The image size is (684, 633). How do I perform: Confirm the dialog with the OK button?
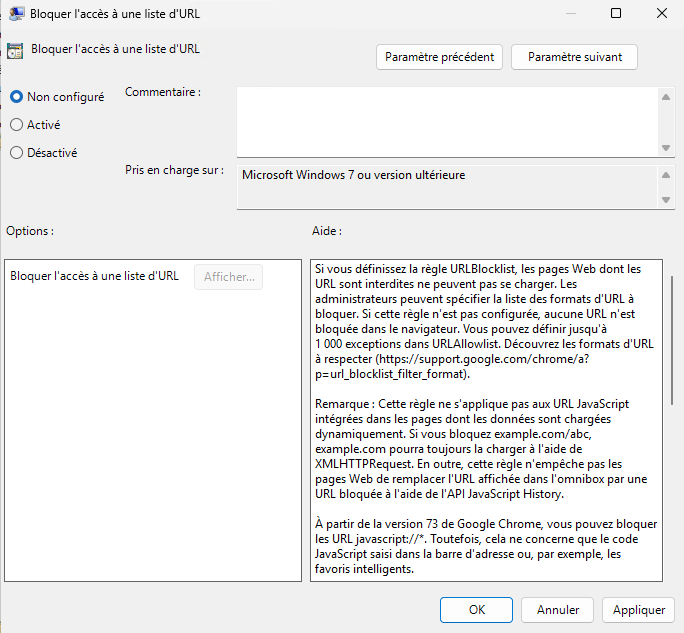(477, 609)
